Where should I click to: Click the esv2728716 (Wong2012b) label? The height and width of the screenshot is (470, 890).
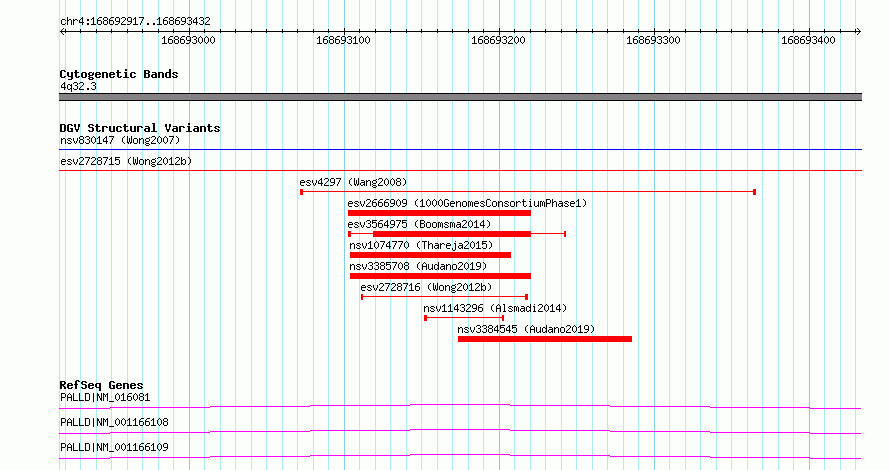pos(426,287)
